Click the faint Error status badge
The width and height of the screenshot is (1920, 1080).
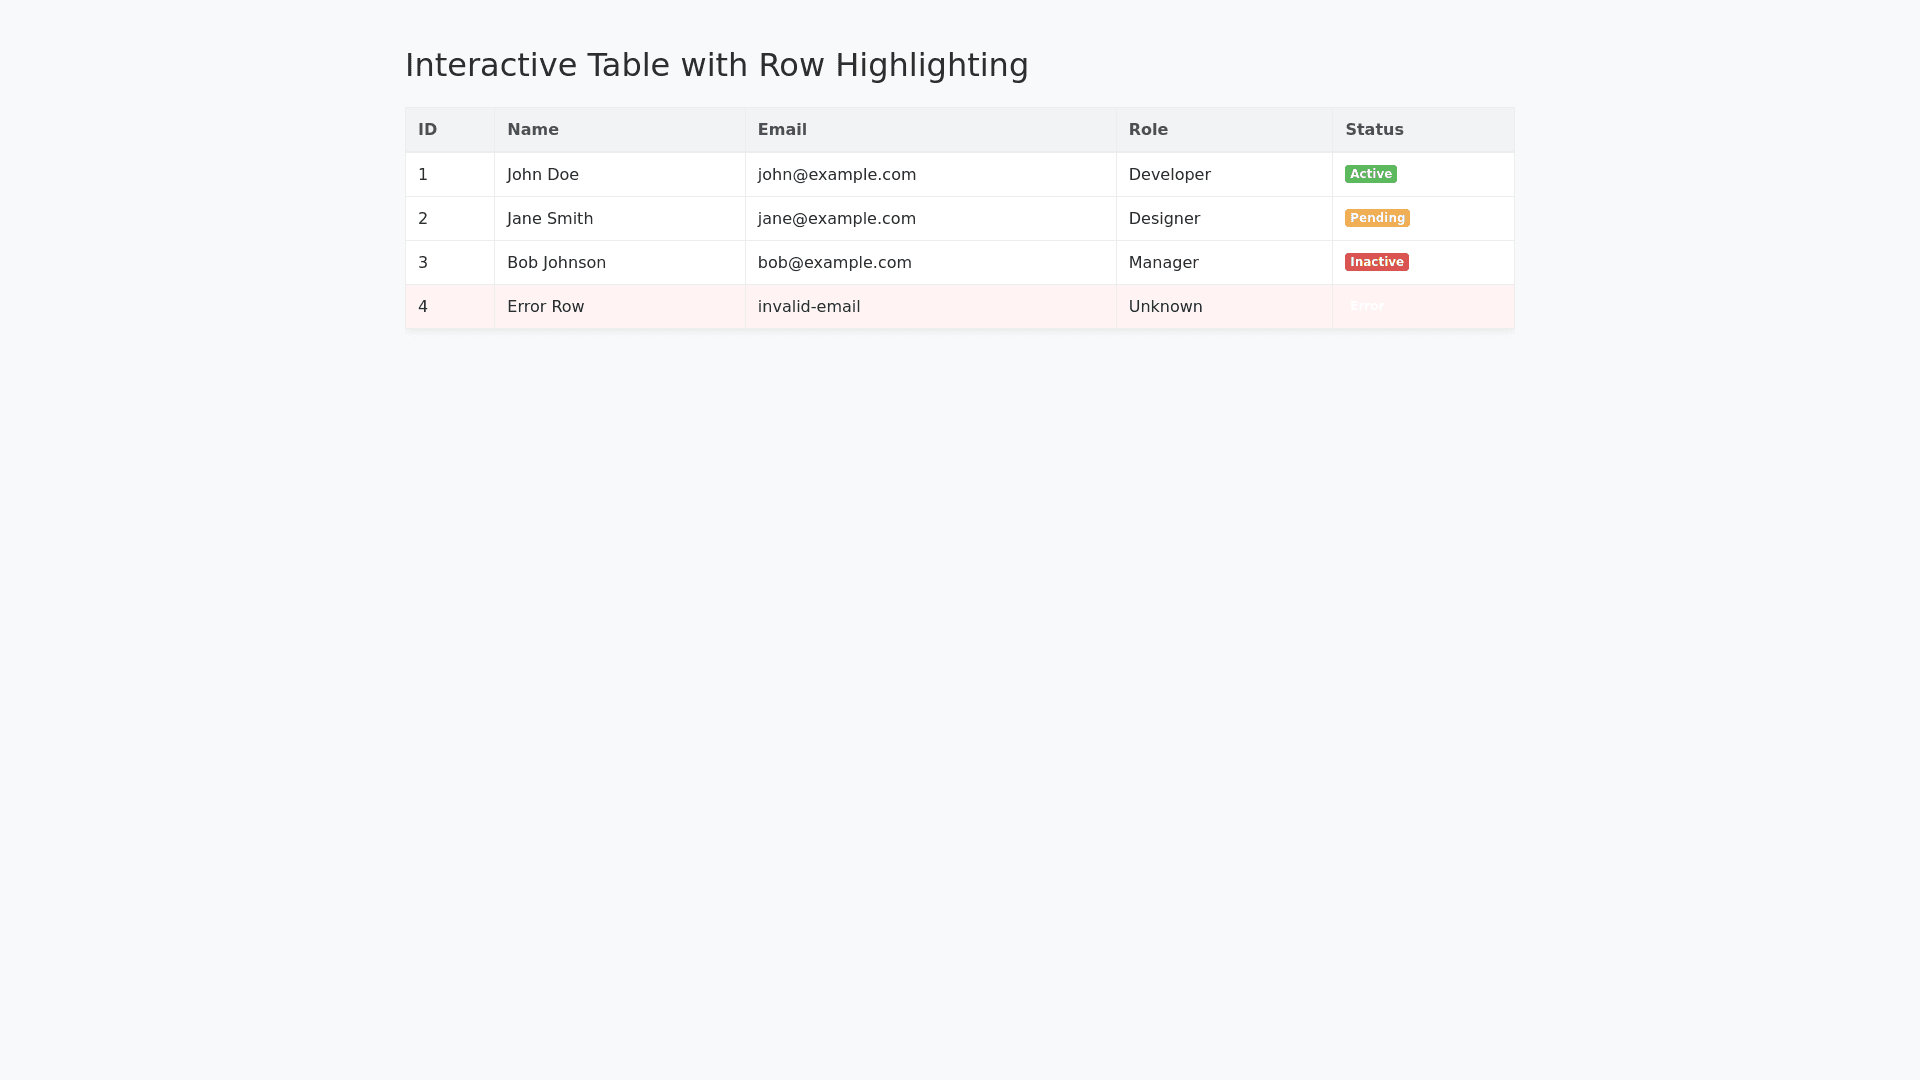(x=1366, y=306)
